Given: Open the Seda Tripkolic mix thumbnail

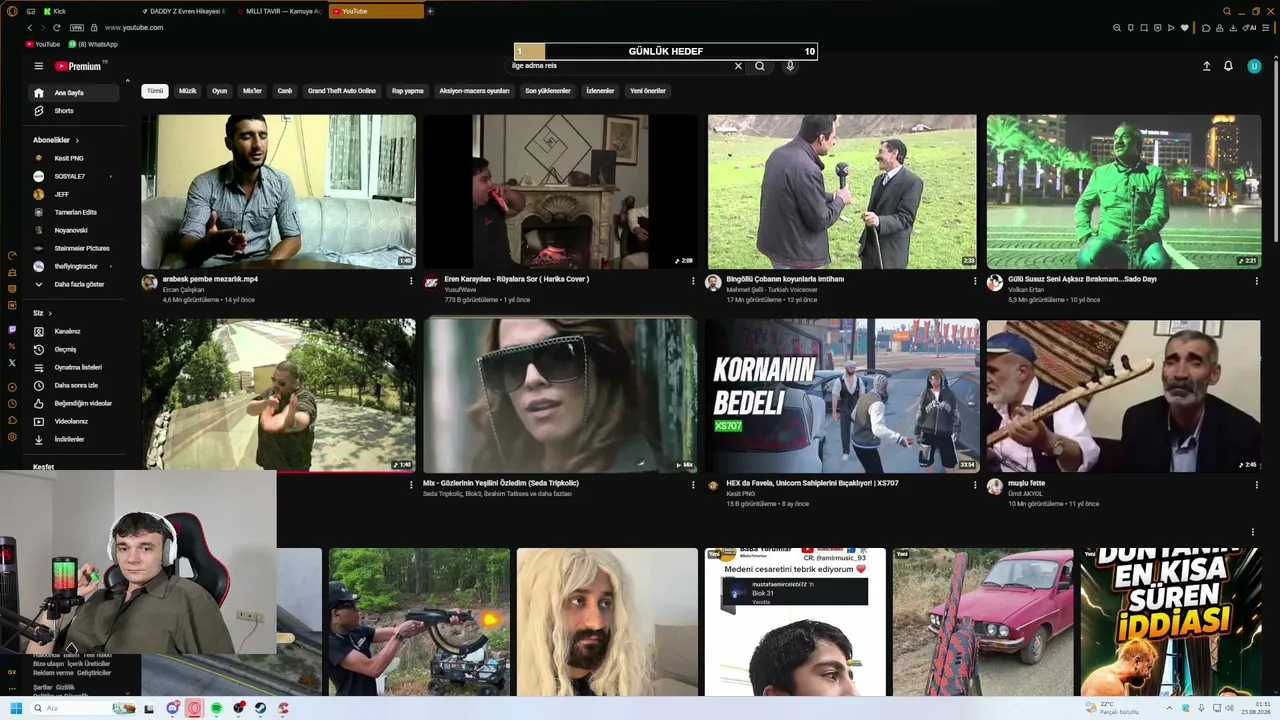Looking at the screenshot, I should coord(560,395).
